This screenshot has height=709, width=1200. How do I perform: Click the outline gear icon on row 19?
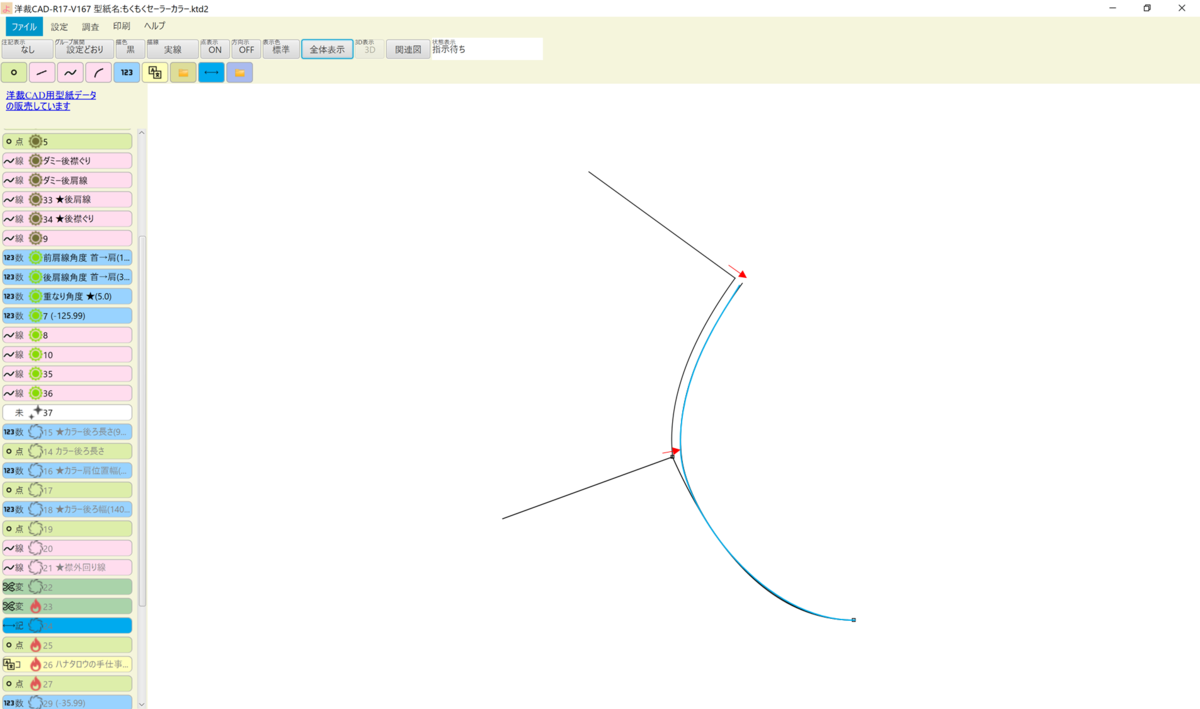[36, 529]
